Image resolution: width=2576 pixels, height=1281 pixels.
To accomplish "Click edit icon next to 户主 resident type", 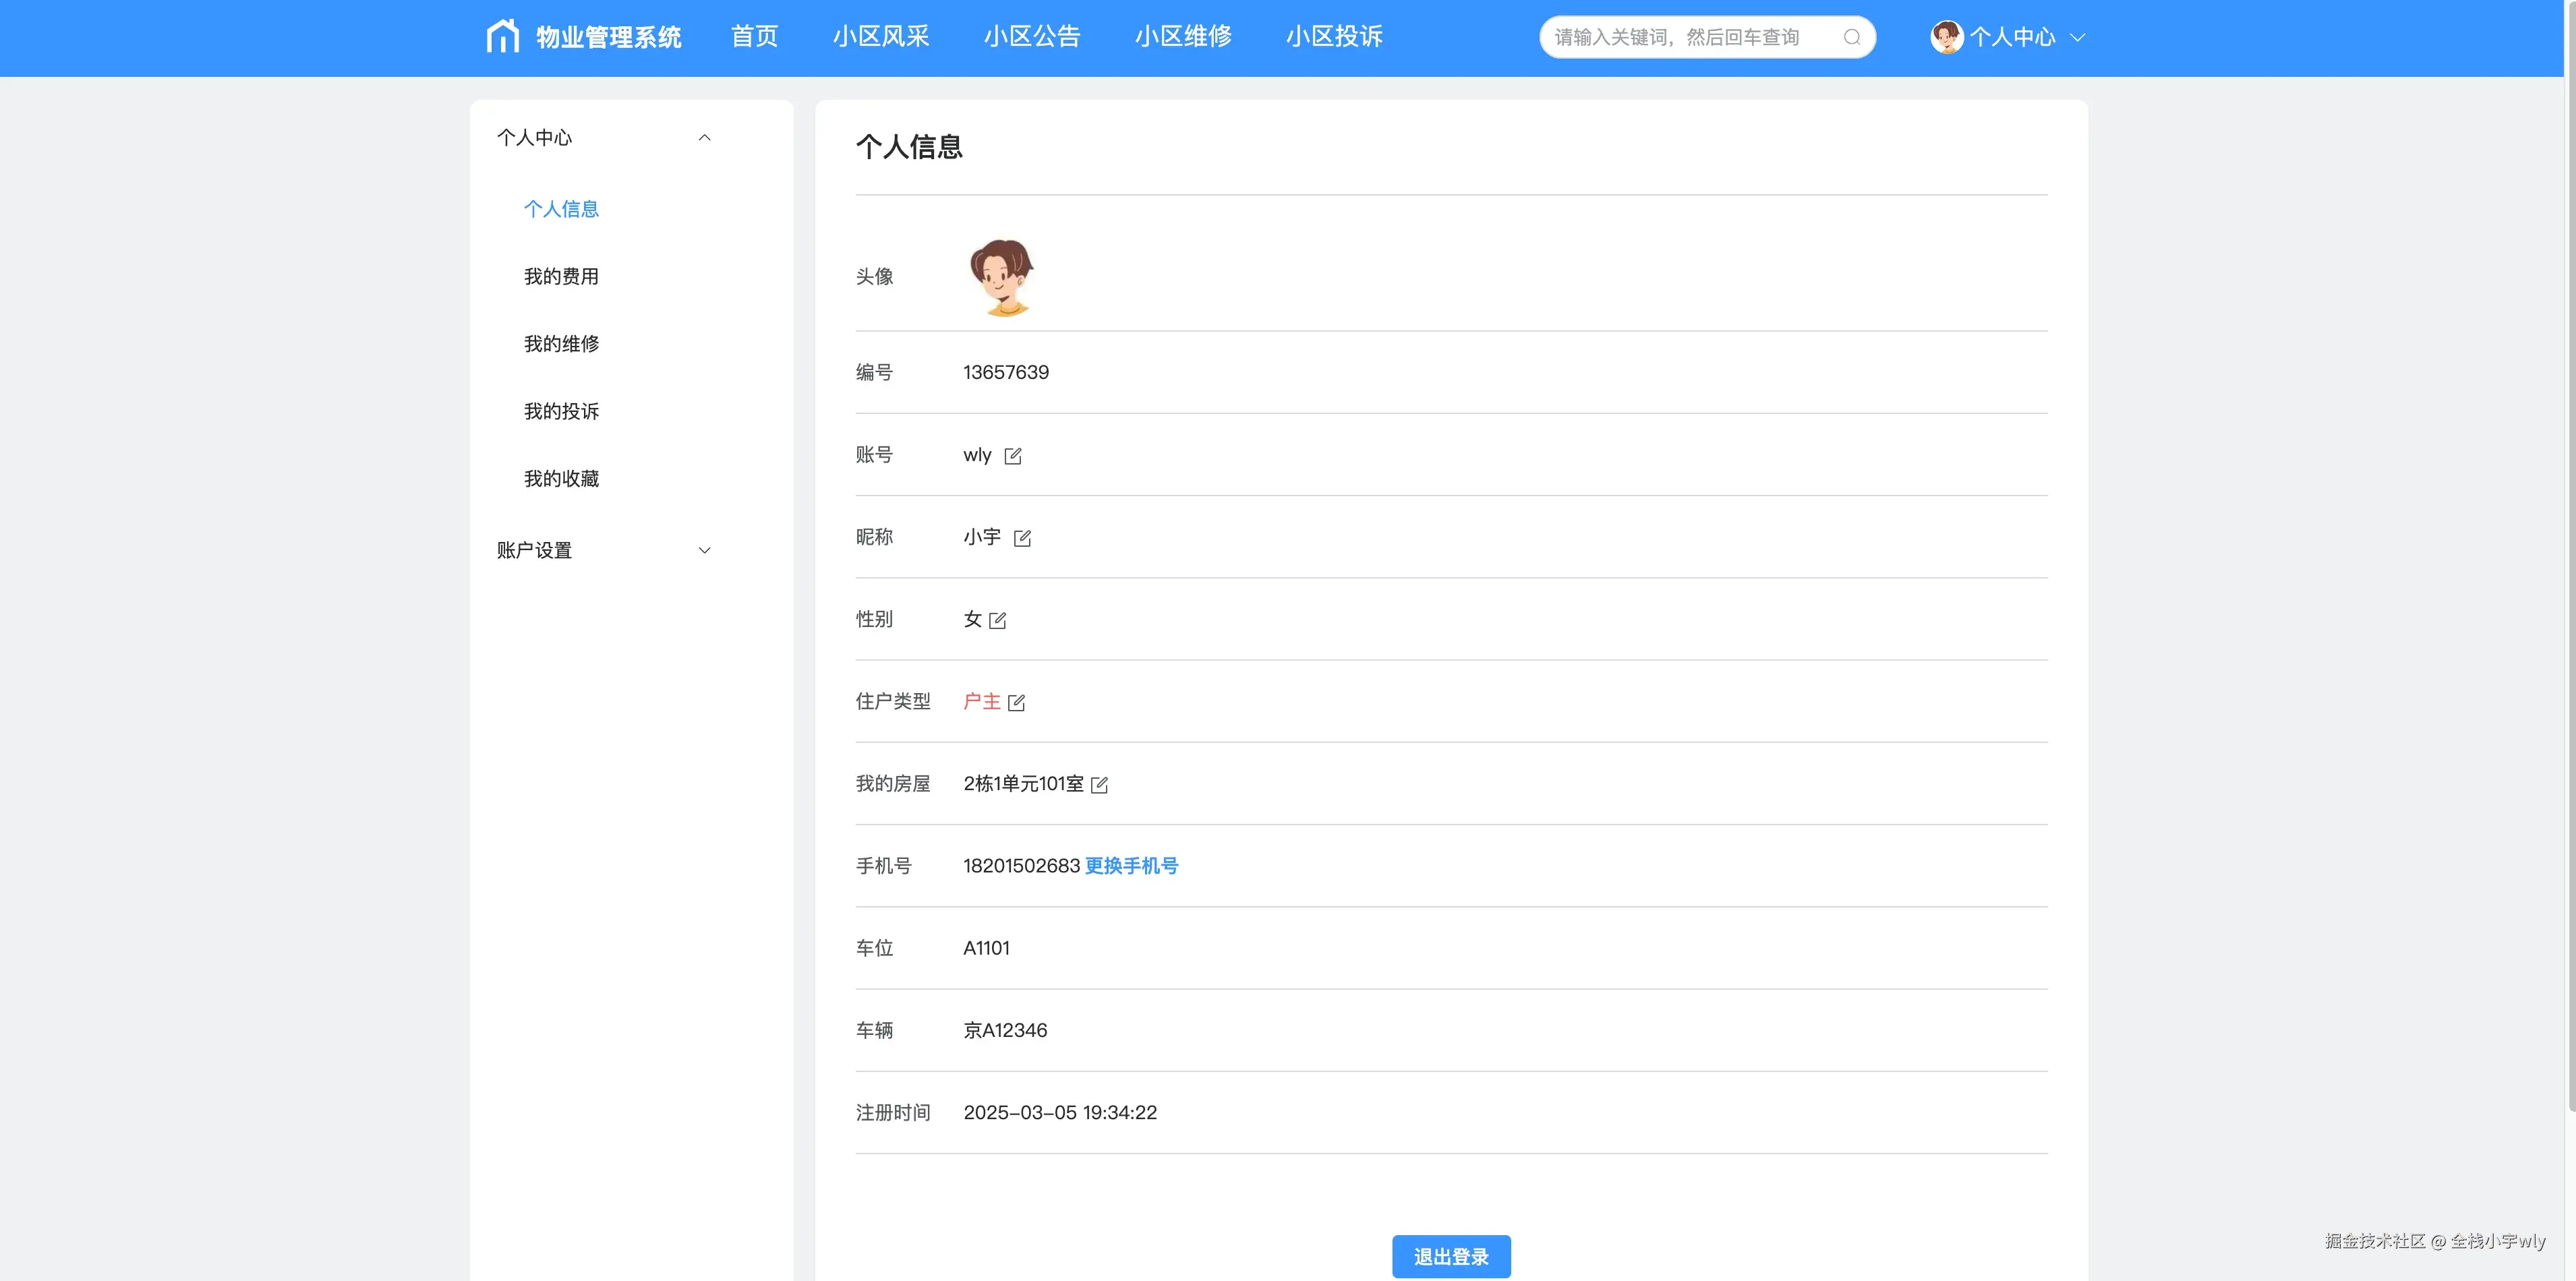I will coord(1016,703).
